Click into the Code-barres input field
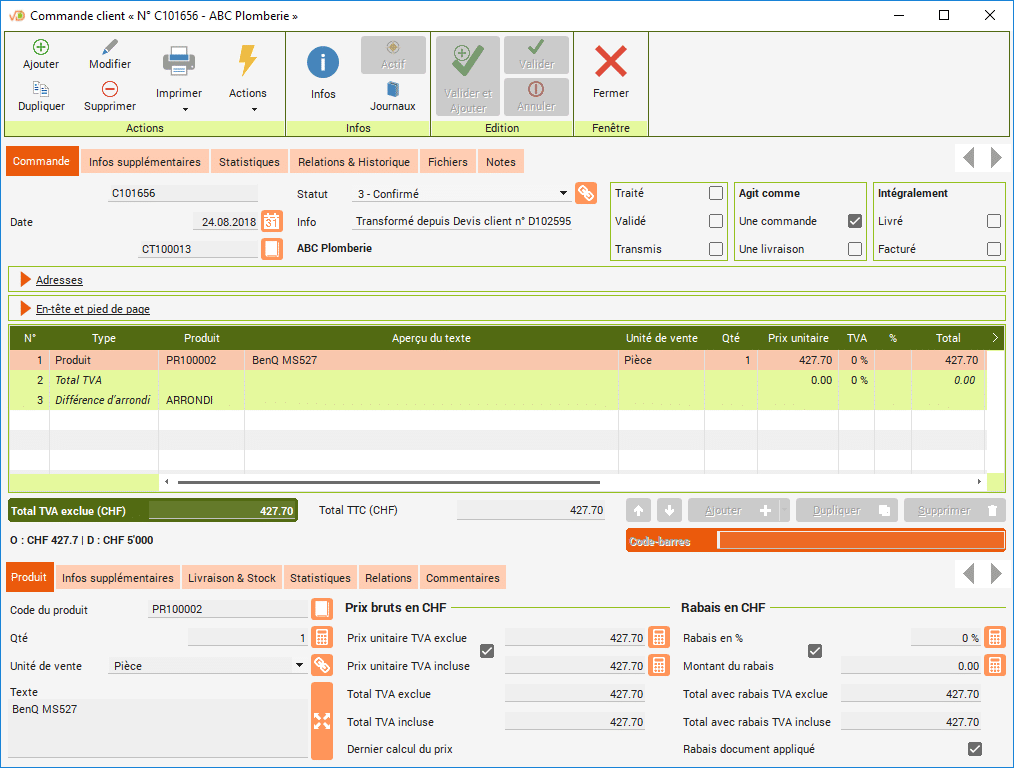This screenshot has height=768, width=1014. (x=860, y=541)
